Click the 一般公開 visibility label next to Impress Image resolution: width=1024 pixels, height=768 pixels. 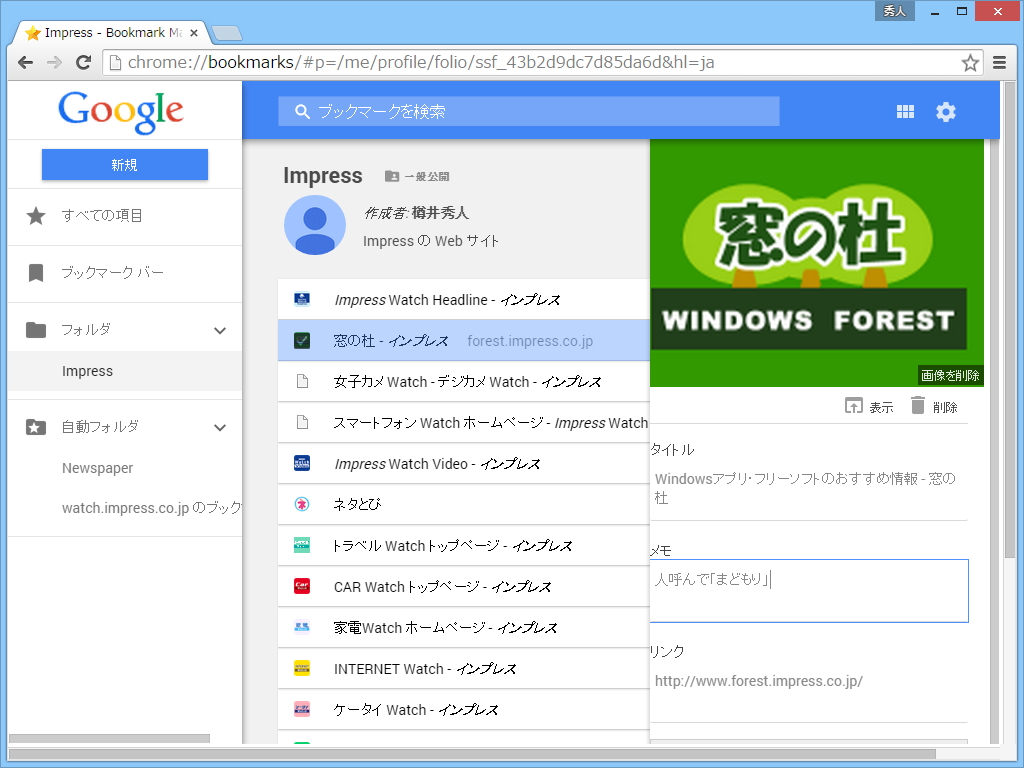pos(419,177)
